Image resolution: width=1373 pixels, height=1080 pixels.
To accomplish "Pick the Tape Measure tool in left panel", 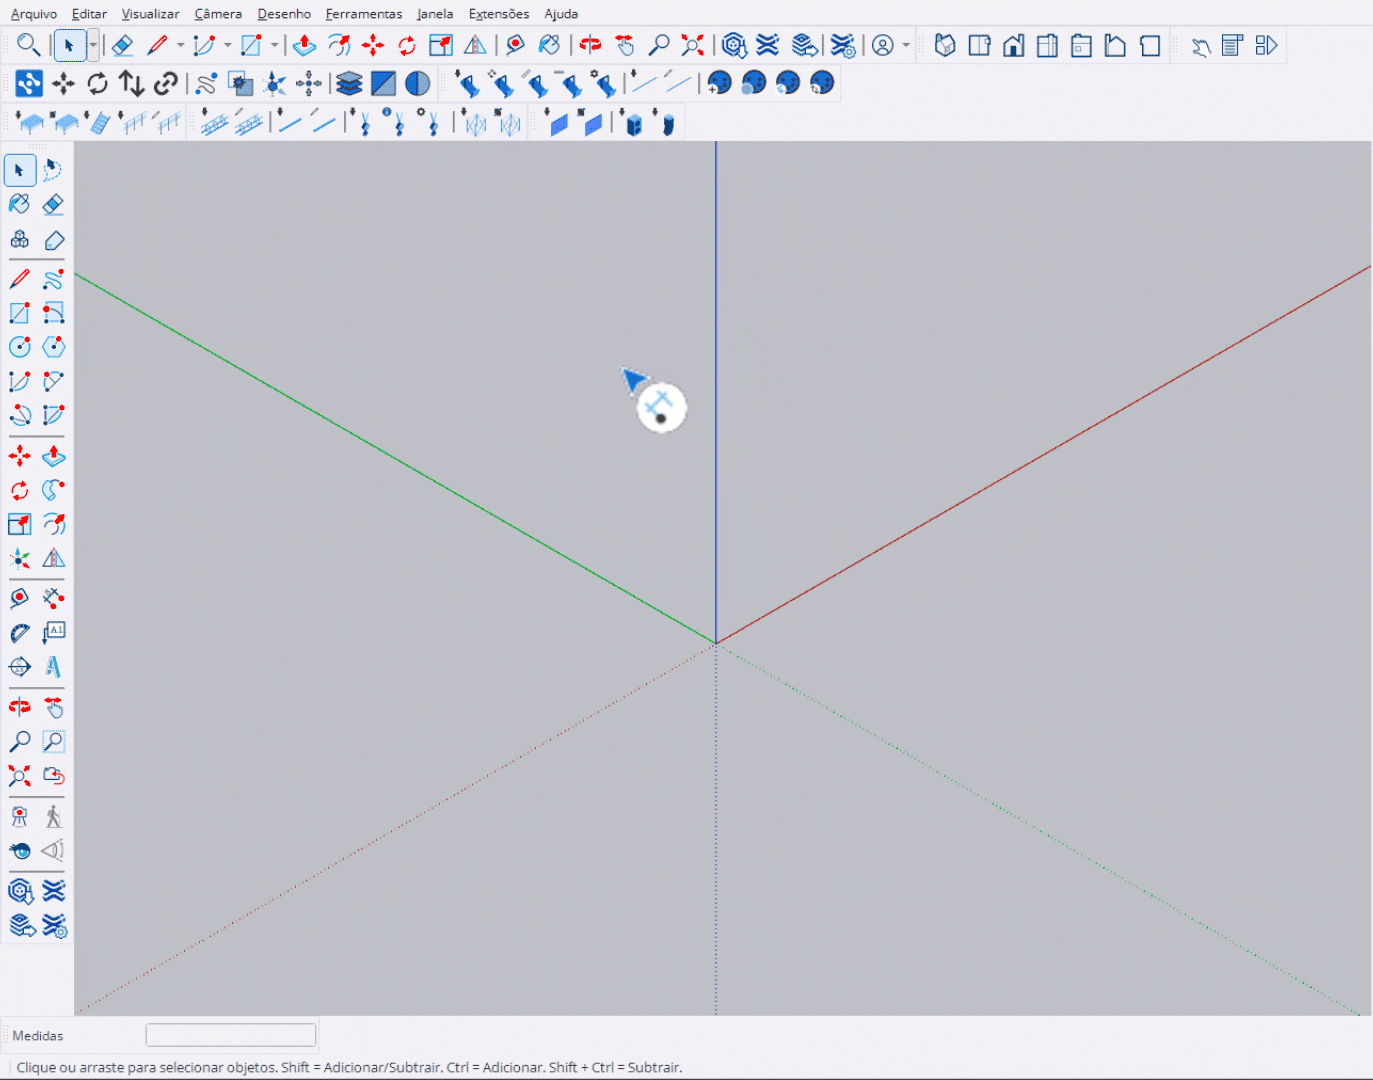I will point(19,599).
